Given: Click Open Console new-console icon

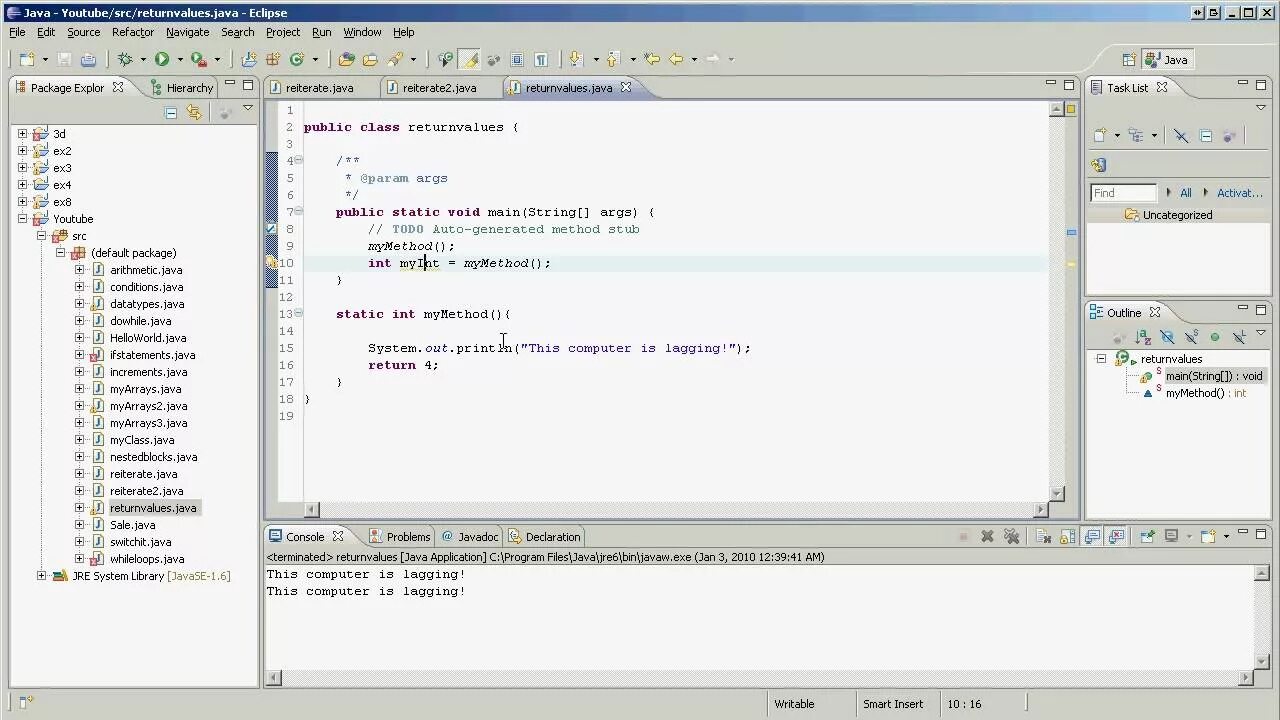Looking at the screenshot, I should 1209,537.
